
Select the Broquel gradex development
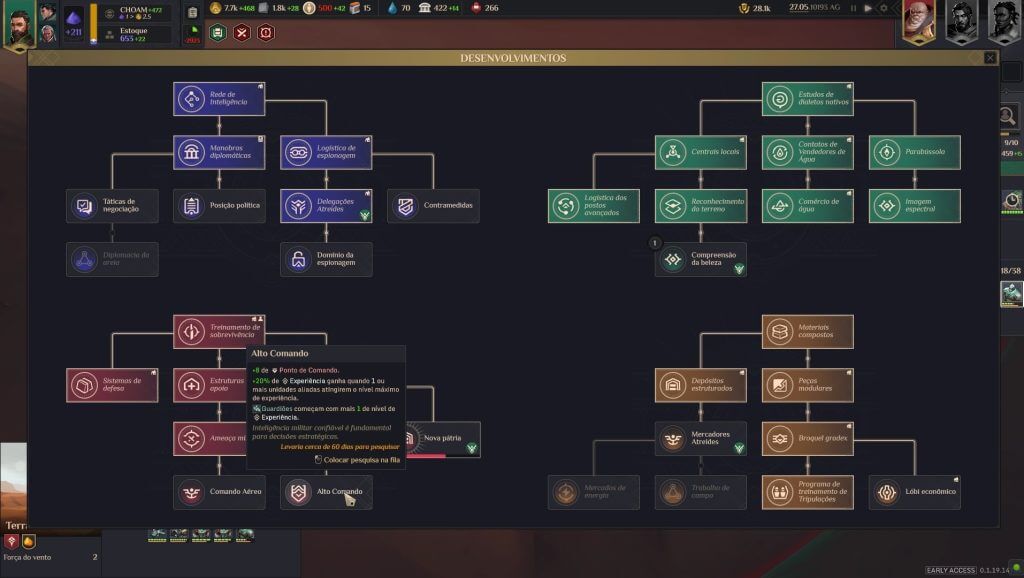click(x=807, y=438)
